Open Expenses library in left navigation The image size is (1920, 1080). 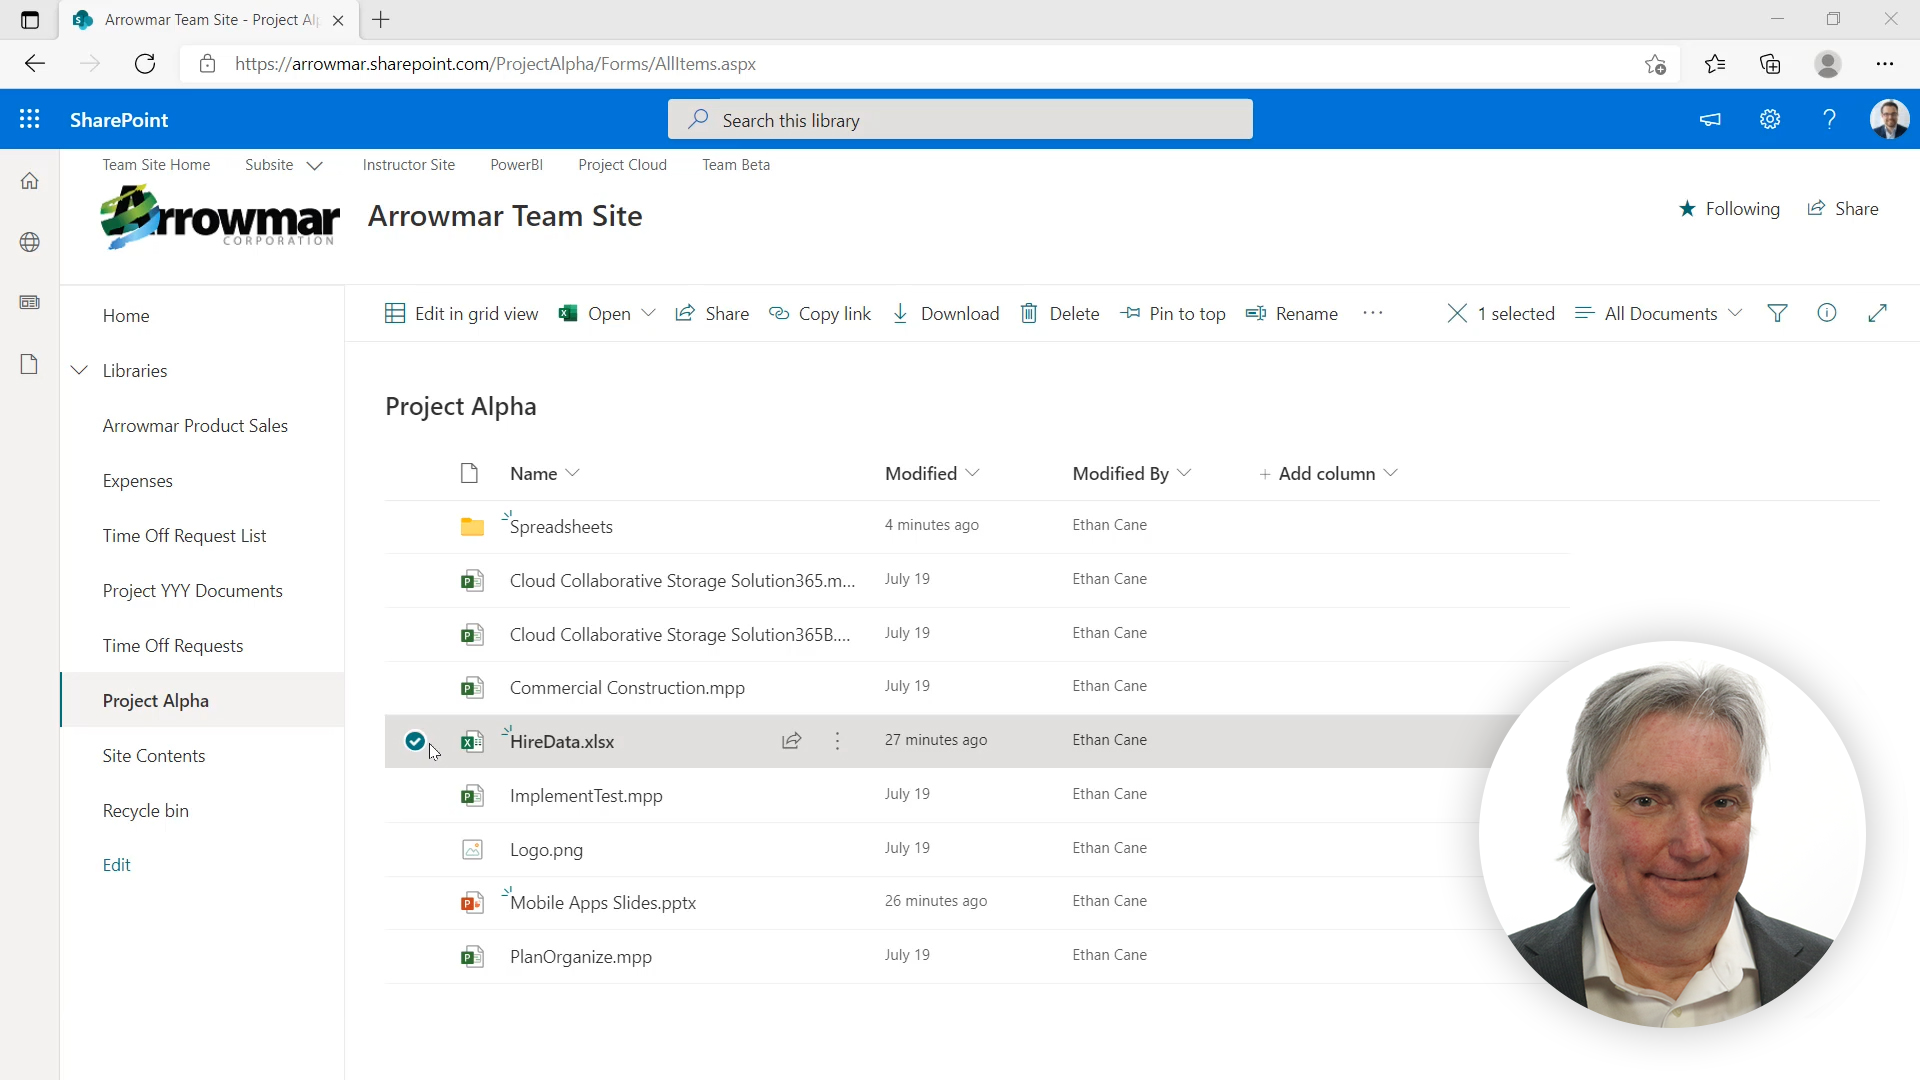click(137, 480)
